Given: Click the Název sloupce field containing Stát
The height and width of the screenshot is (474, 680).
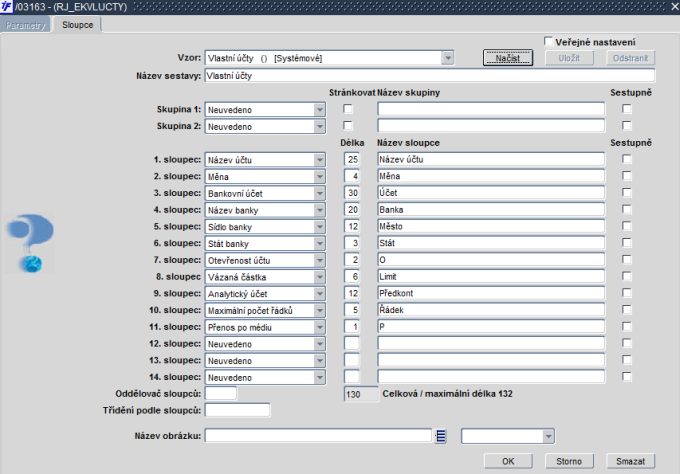Looking at the screenshot, I should [491, 243].
